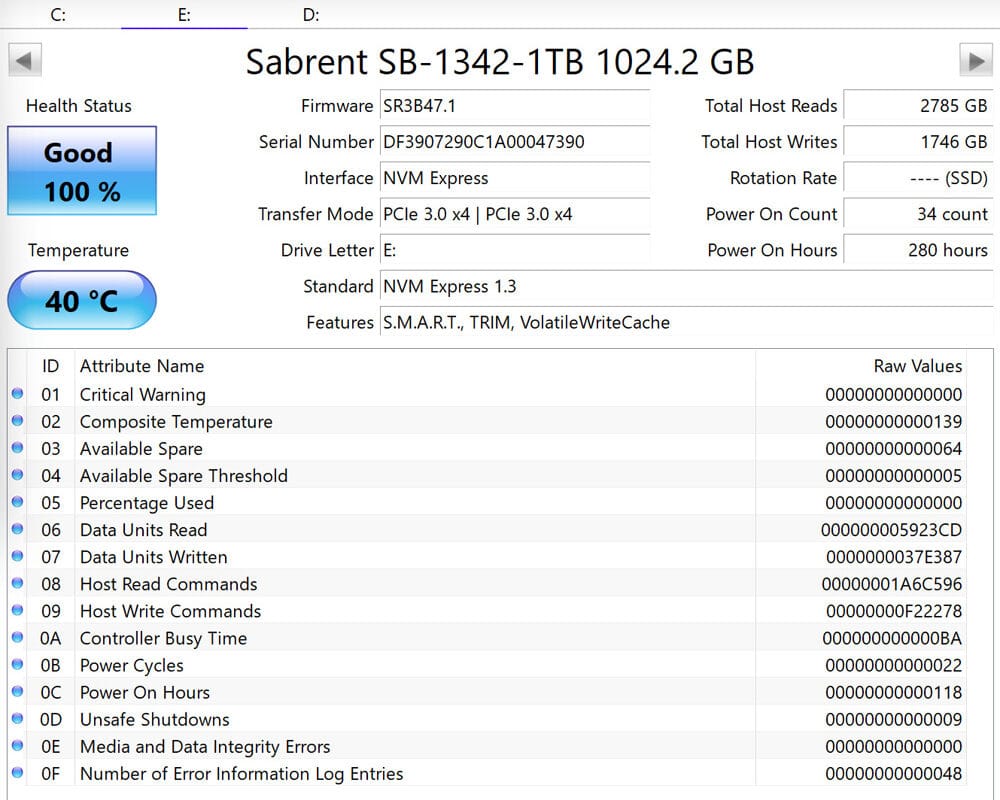This screenshot has height=800, width=1000.
Task: Select Number of Error Information Log Entries
Action: [x=241, y=774]
